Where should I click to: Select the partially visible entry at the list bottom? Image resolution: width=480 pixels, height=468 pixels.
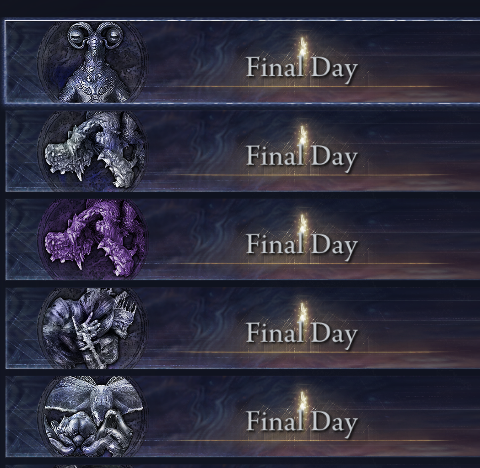(243, 466)
